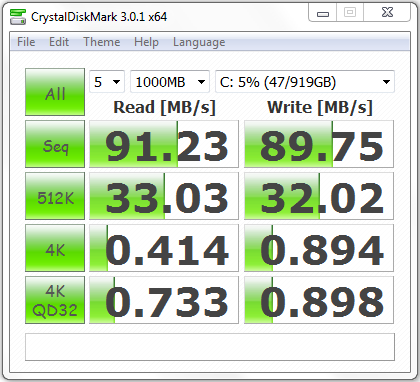Open the test count dropdown showing 5

pyautogui.click(x=107, y=82)
